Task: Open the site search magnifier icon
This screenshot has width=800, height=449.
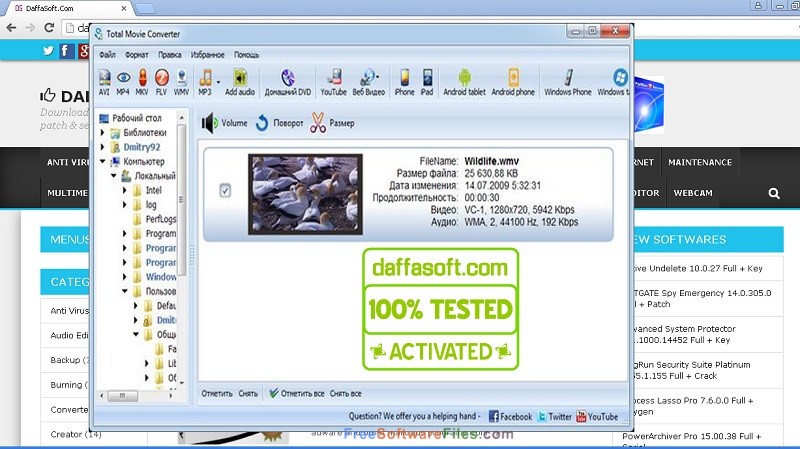Action: coord(774,193)
